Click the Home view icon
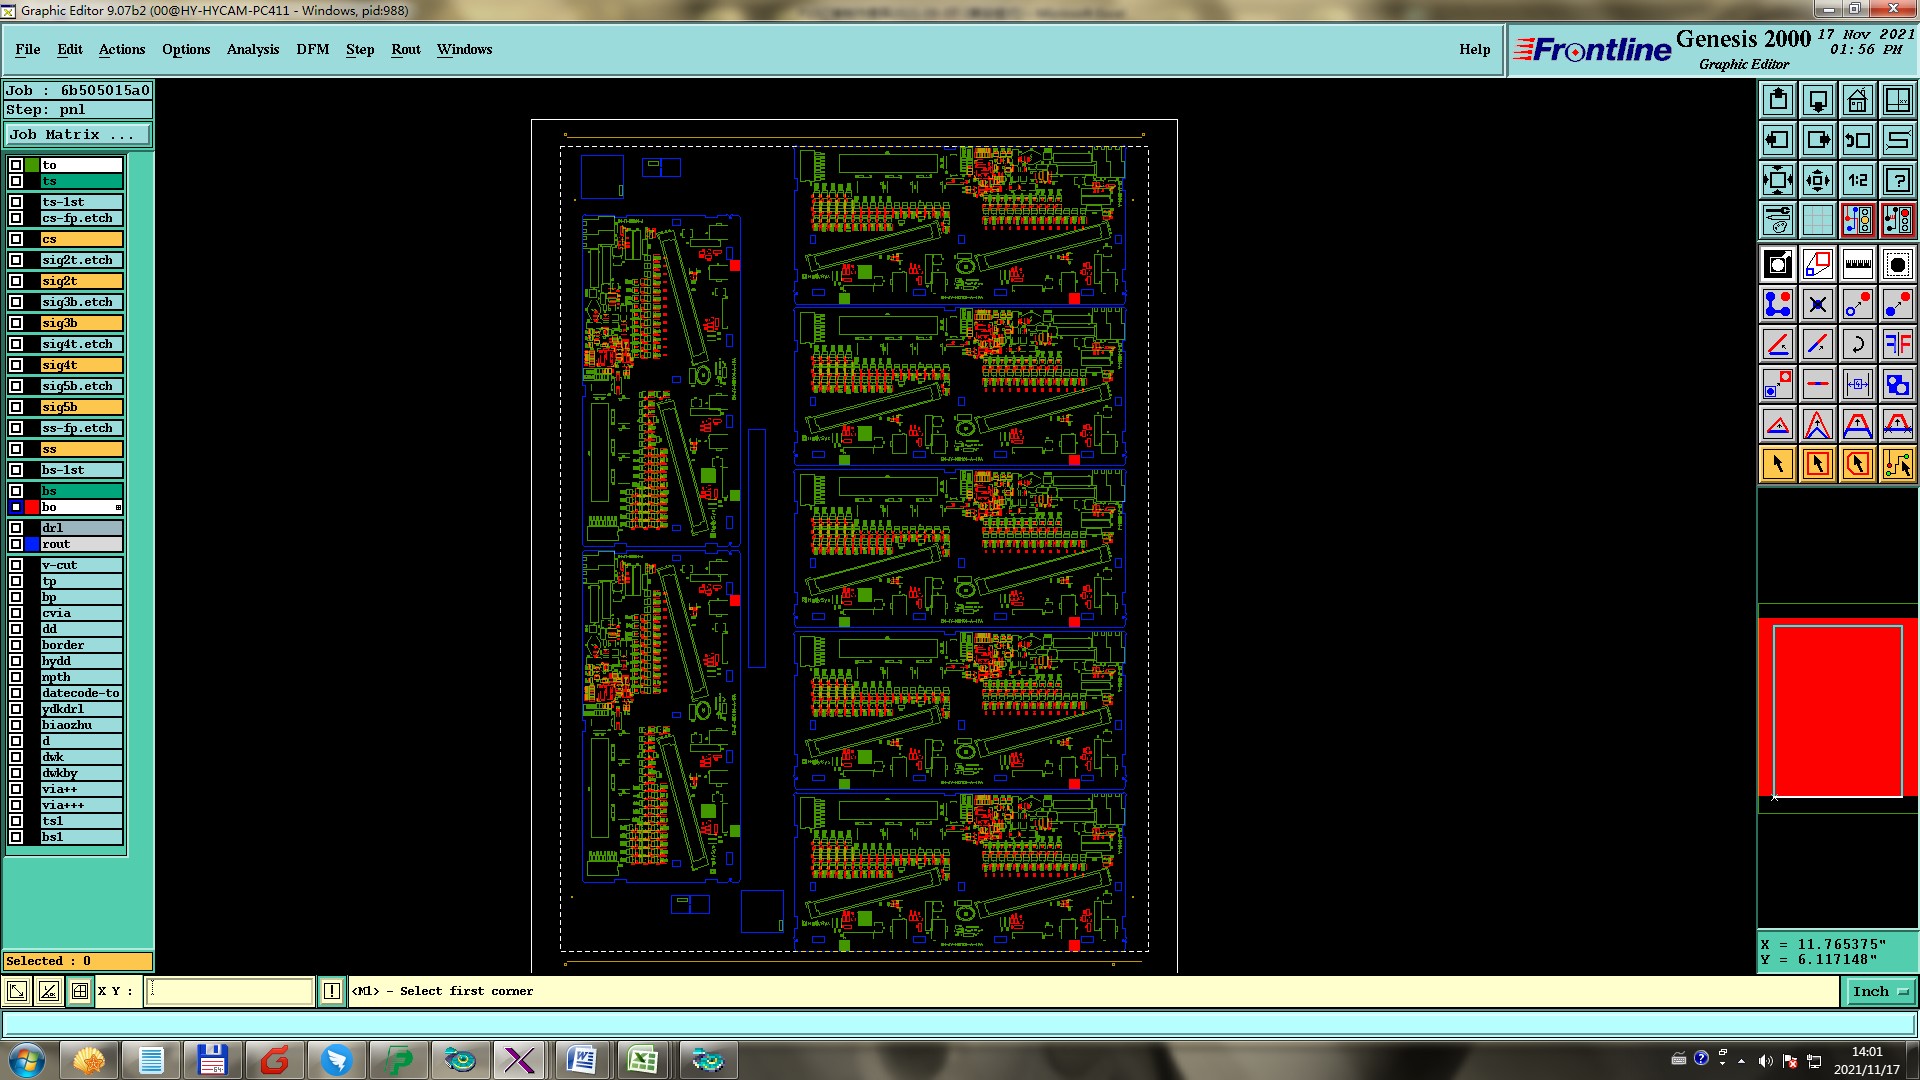Image resolution: width=1920 pixels, height=1080 pixels. point(1857,100)
